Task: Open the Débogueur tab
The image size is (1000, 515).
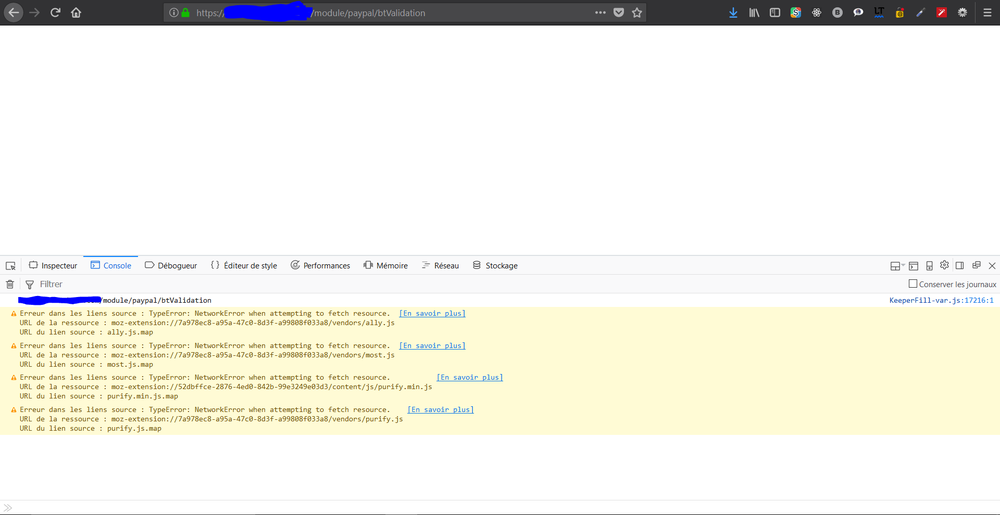Action: [171, 266]
